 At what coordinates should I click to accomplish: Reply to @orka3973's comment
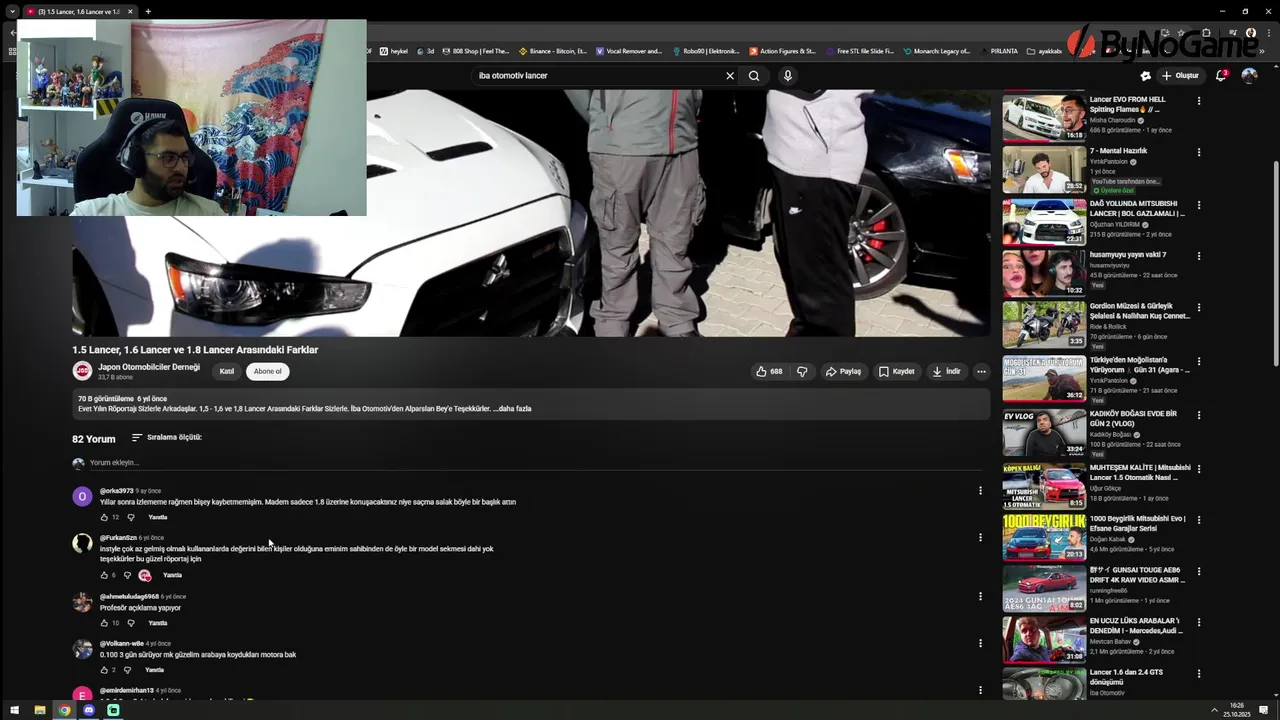click(x=157, y=517)
